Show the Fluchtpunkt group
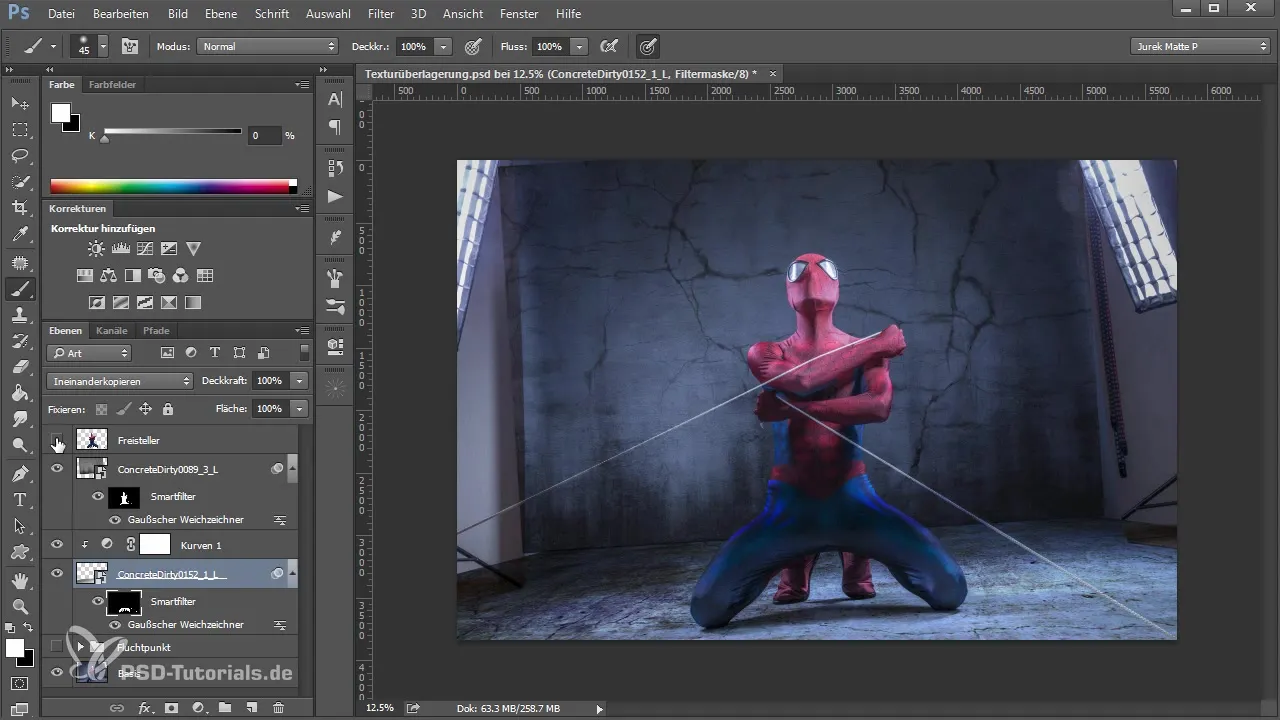Image resolution: width=1280 pixels, height=720 pixels. [x=57, y=647]
